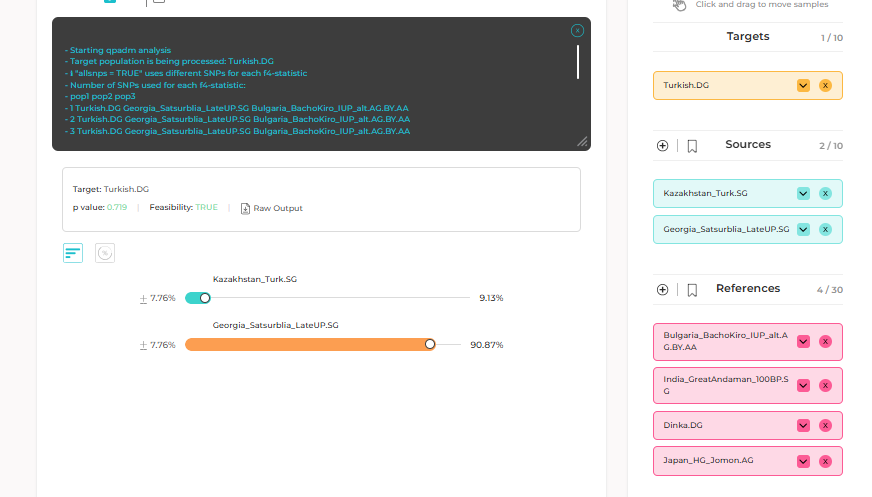The width and height of the screenshot is (872, 497).
Task: Click the Georgia_Satsurblia_LateUP.SG slider handle
Action: click(430, 344)
